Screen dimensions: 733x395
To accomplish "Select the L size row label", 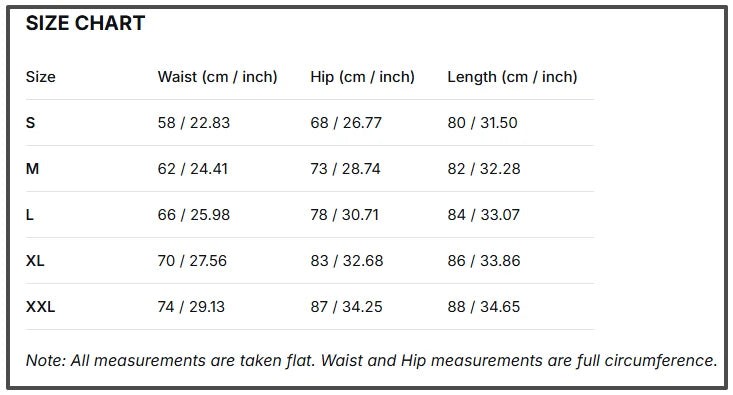I will pyautogui.click(x=29, y=215).
